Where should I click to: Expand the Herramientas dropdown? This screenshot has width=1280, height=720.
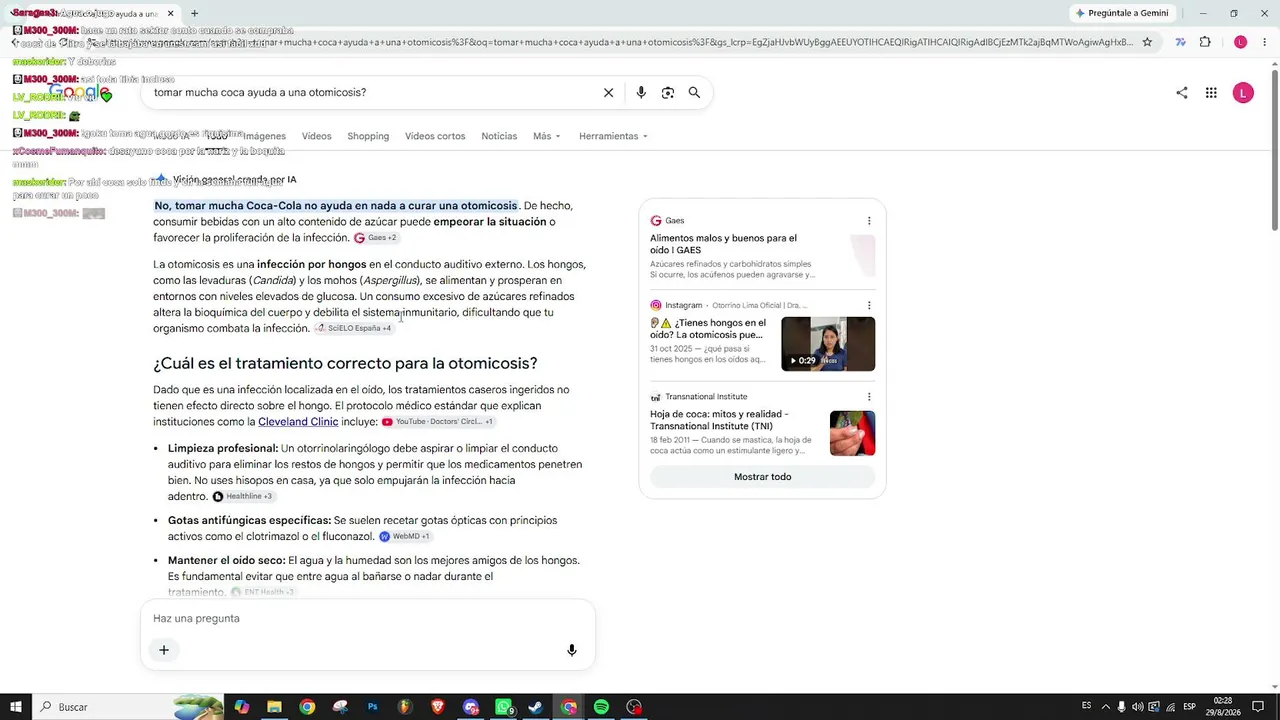pyautogui.click(x=613, y=136)
